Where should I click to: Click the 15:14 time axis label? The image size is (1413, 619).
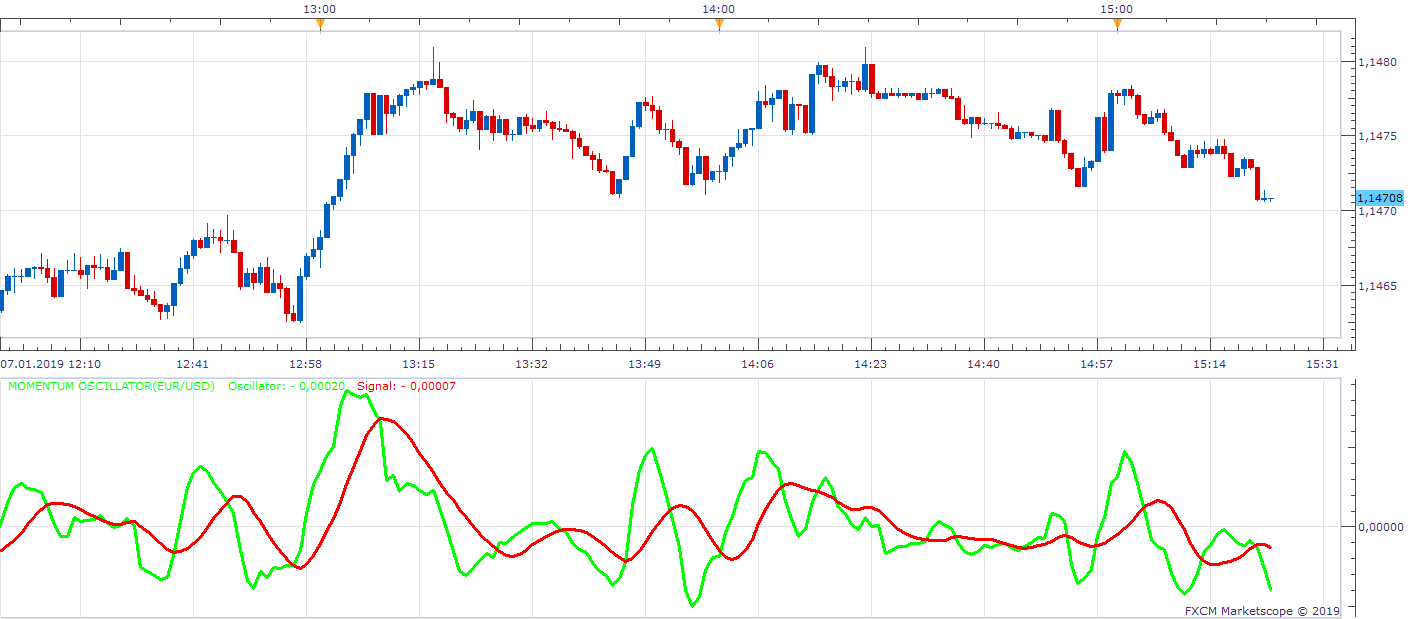1209,364
